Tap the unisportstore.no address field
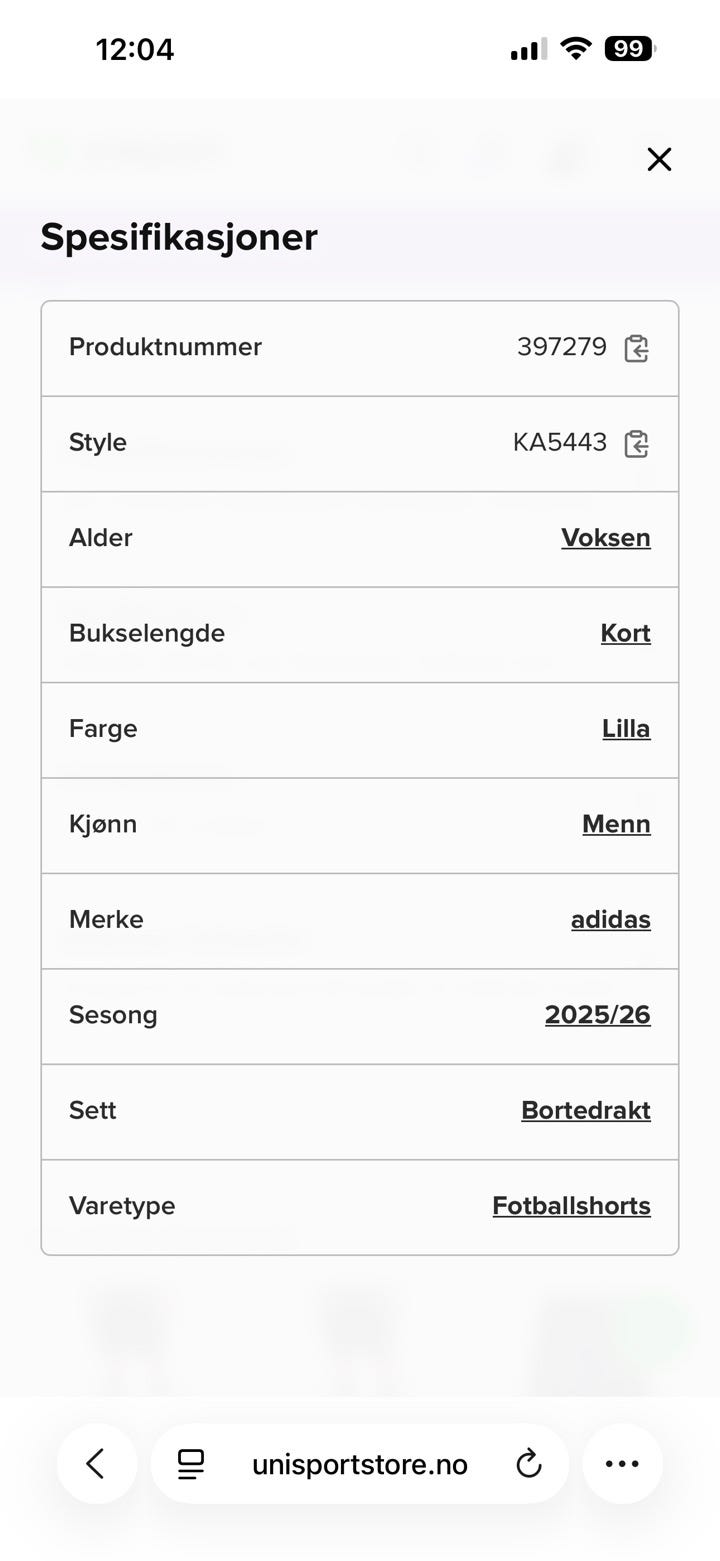Viewport: 720px width, 1561px height. click(x=359, y=1464)
